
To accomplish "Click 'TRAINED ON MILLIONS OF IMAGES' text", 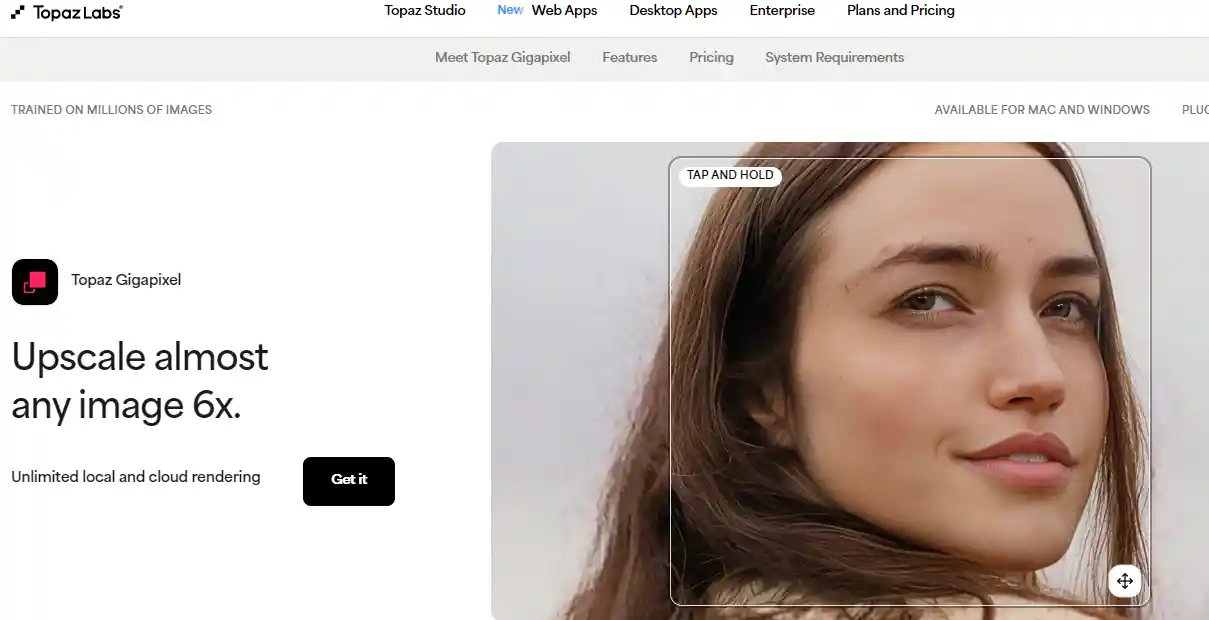I will click(x=111, y=110).
